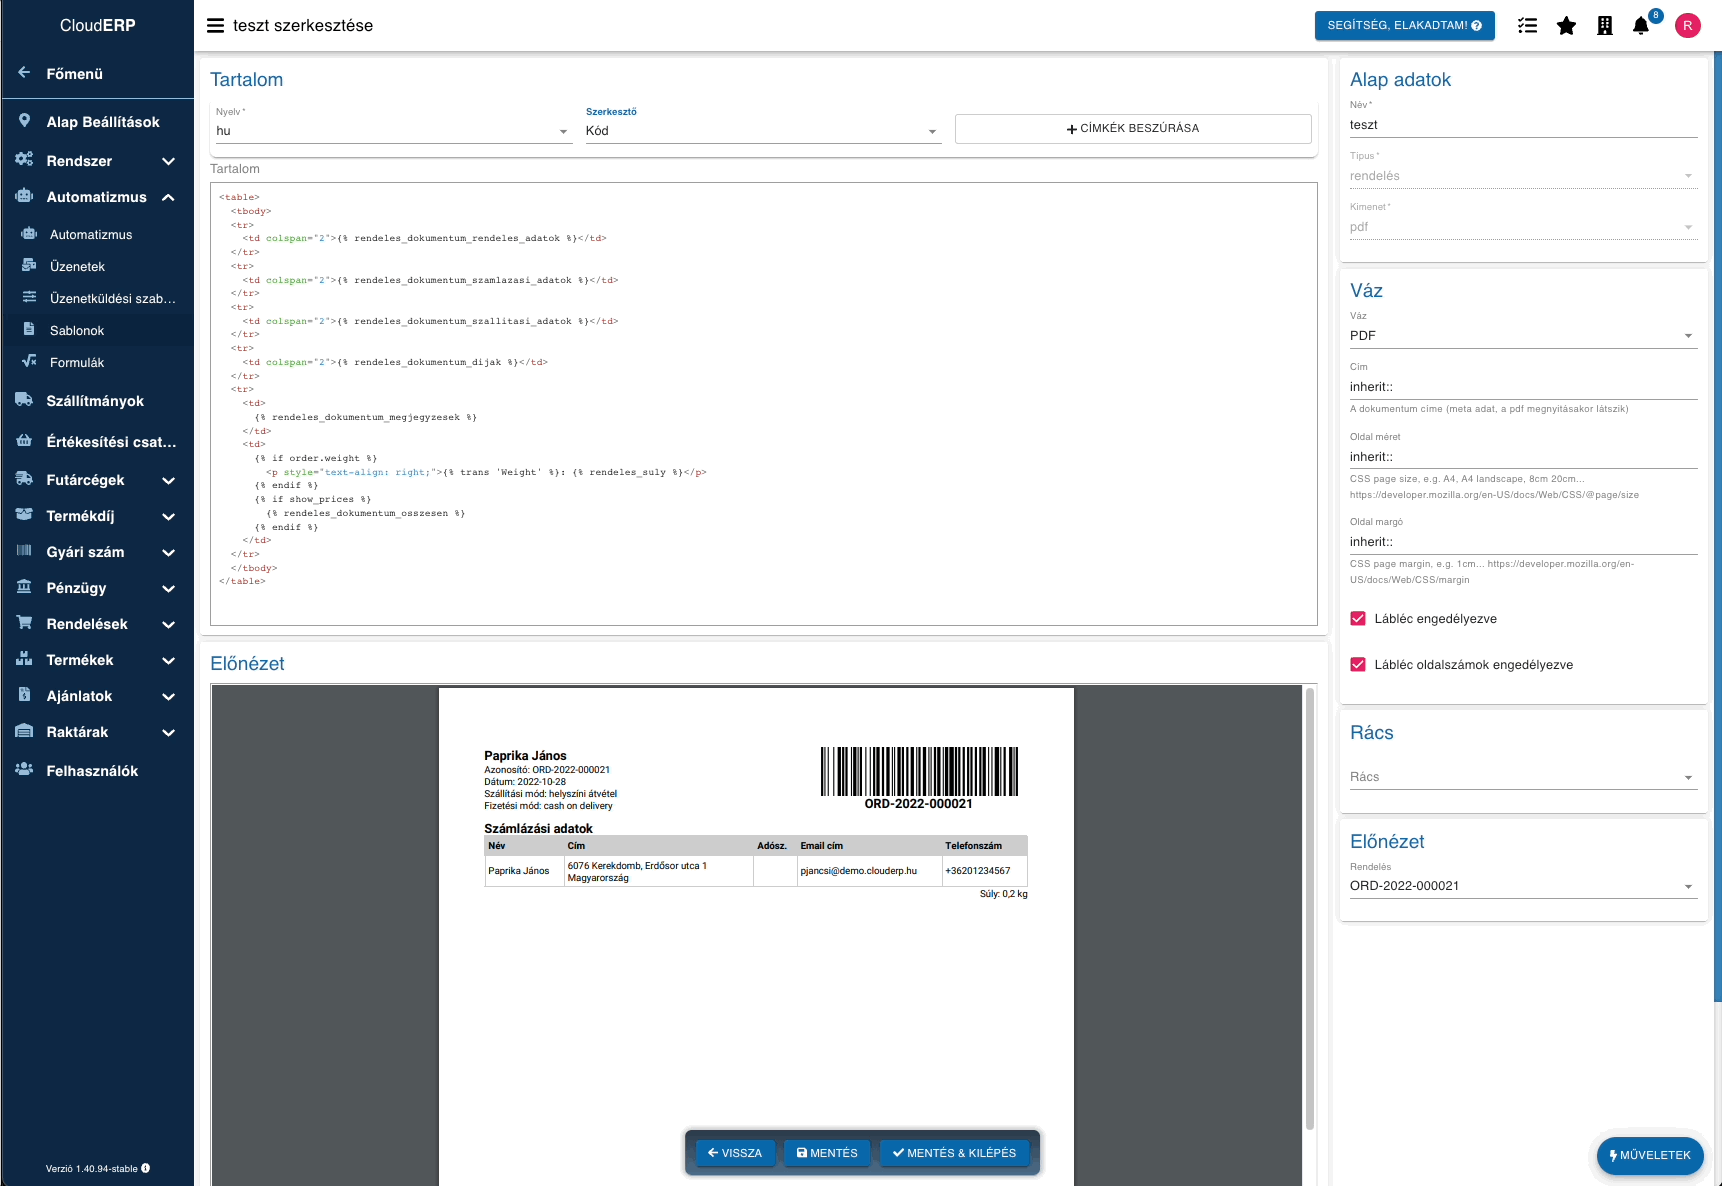
Task: Open the Rendelések menu in the sidebar
Action: coord(88,623)
